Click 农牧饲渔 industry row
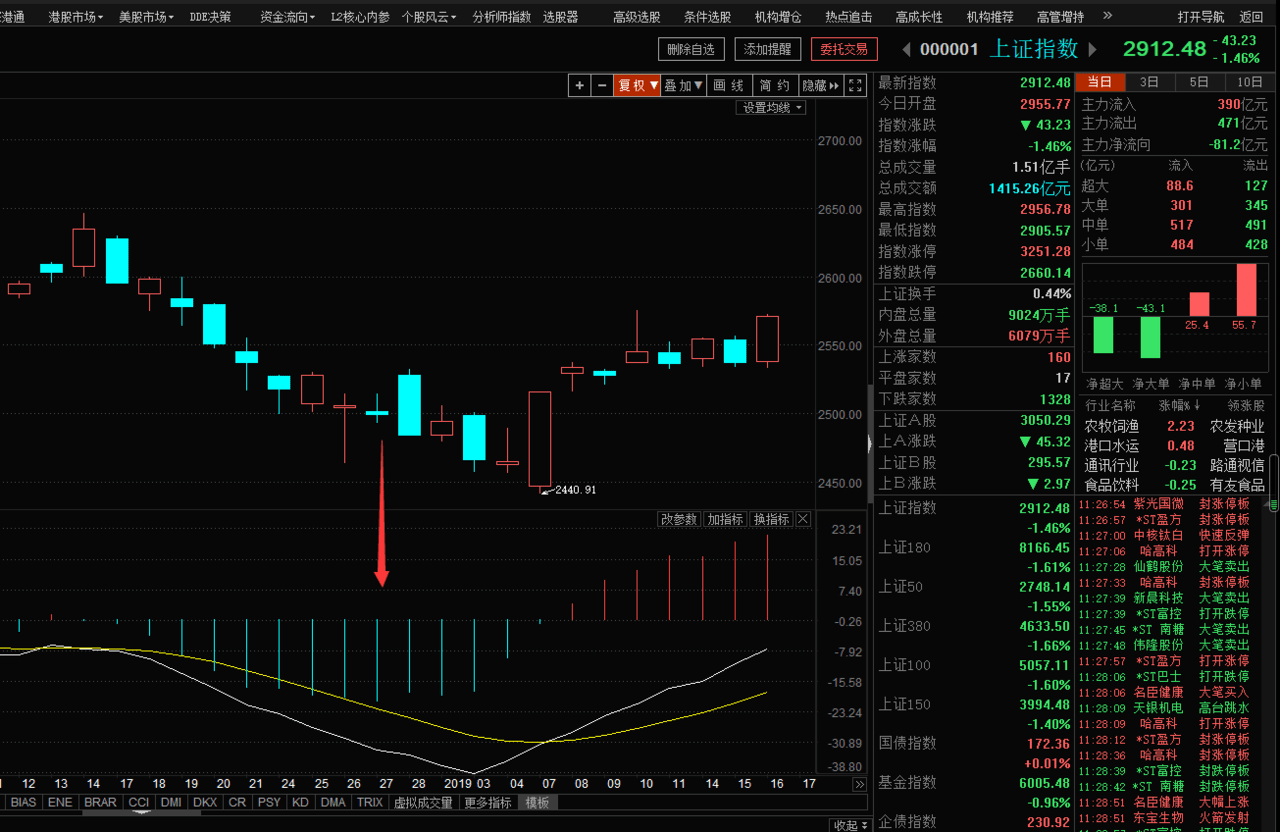 (x=1174, y=426)
